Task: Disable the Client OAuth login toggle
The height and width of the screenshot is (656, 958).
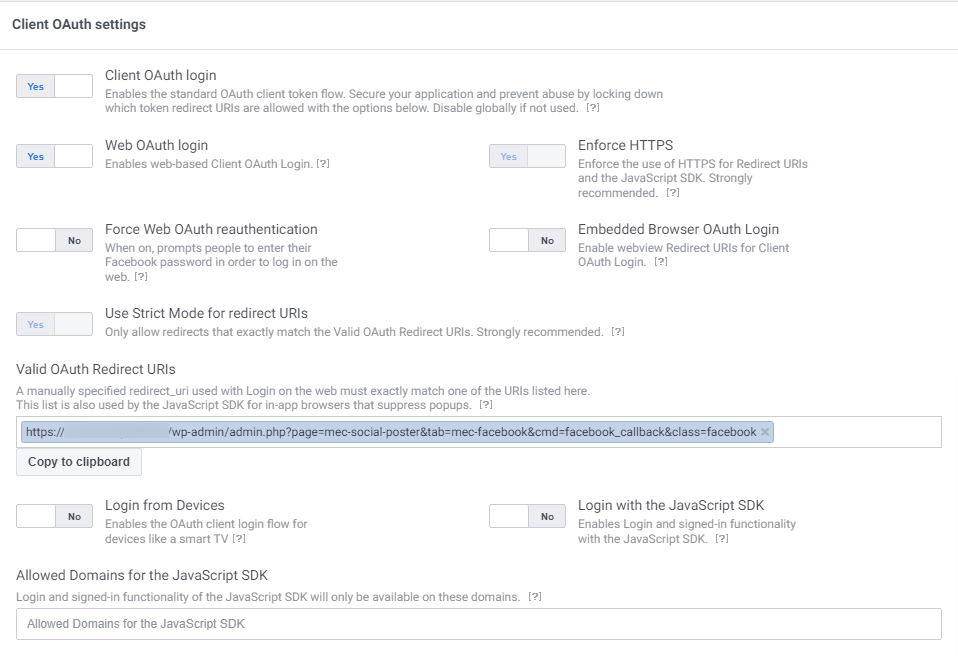Action: (x=54, y=86)
